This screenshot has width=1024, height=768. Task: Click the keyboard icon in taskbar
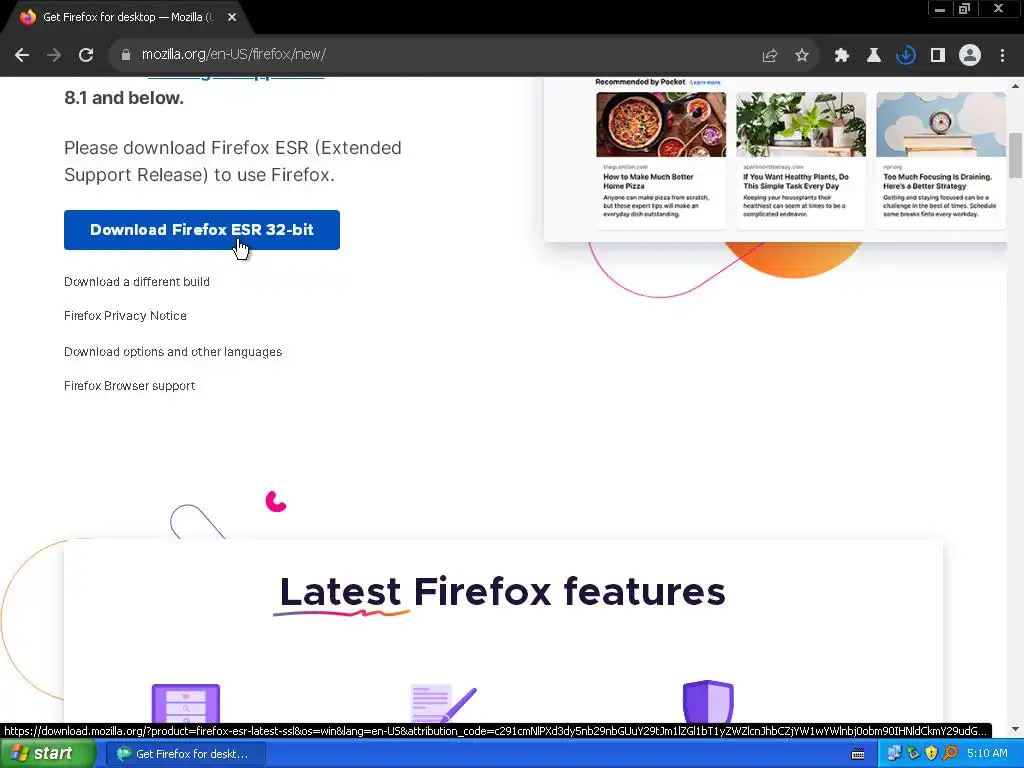pos(858,754)
